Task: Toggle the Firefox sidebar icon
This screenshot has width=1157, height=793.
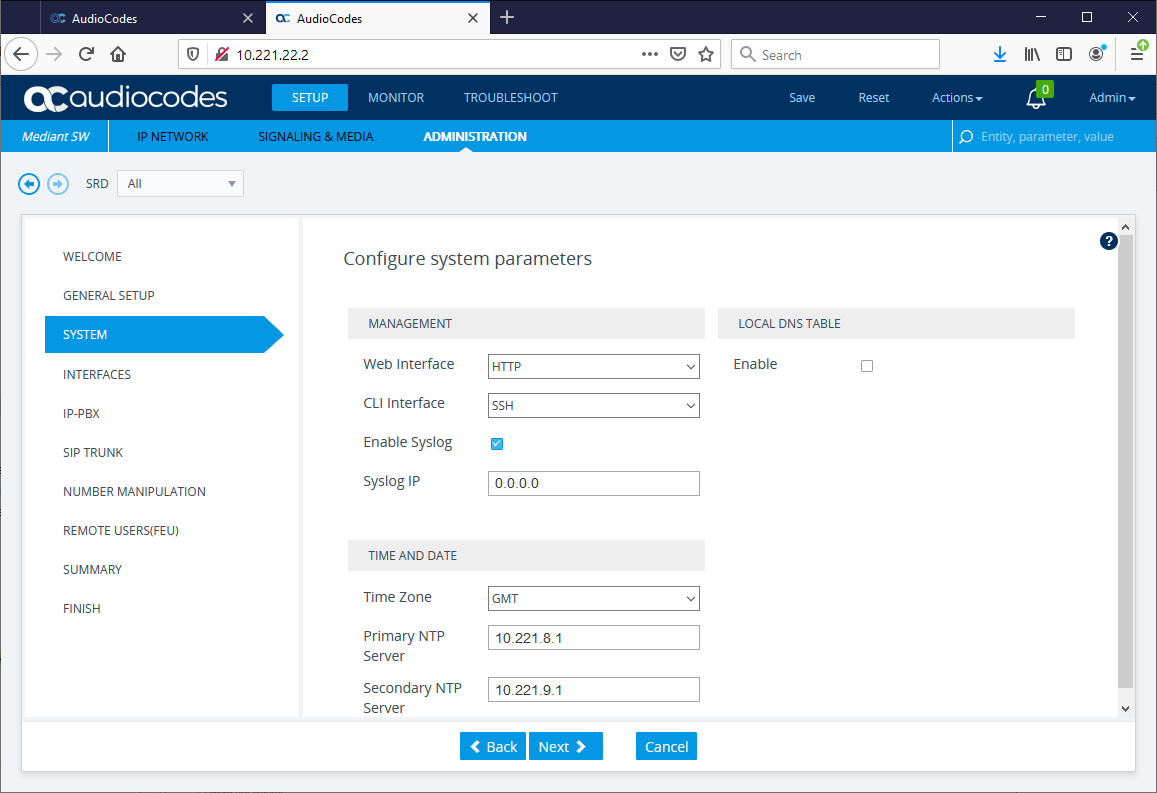Action: point(1063,55)
